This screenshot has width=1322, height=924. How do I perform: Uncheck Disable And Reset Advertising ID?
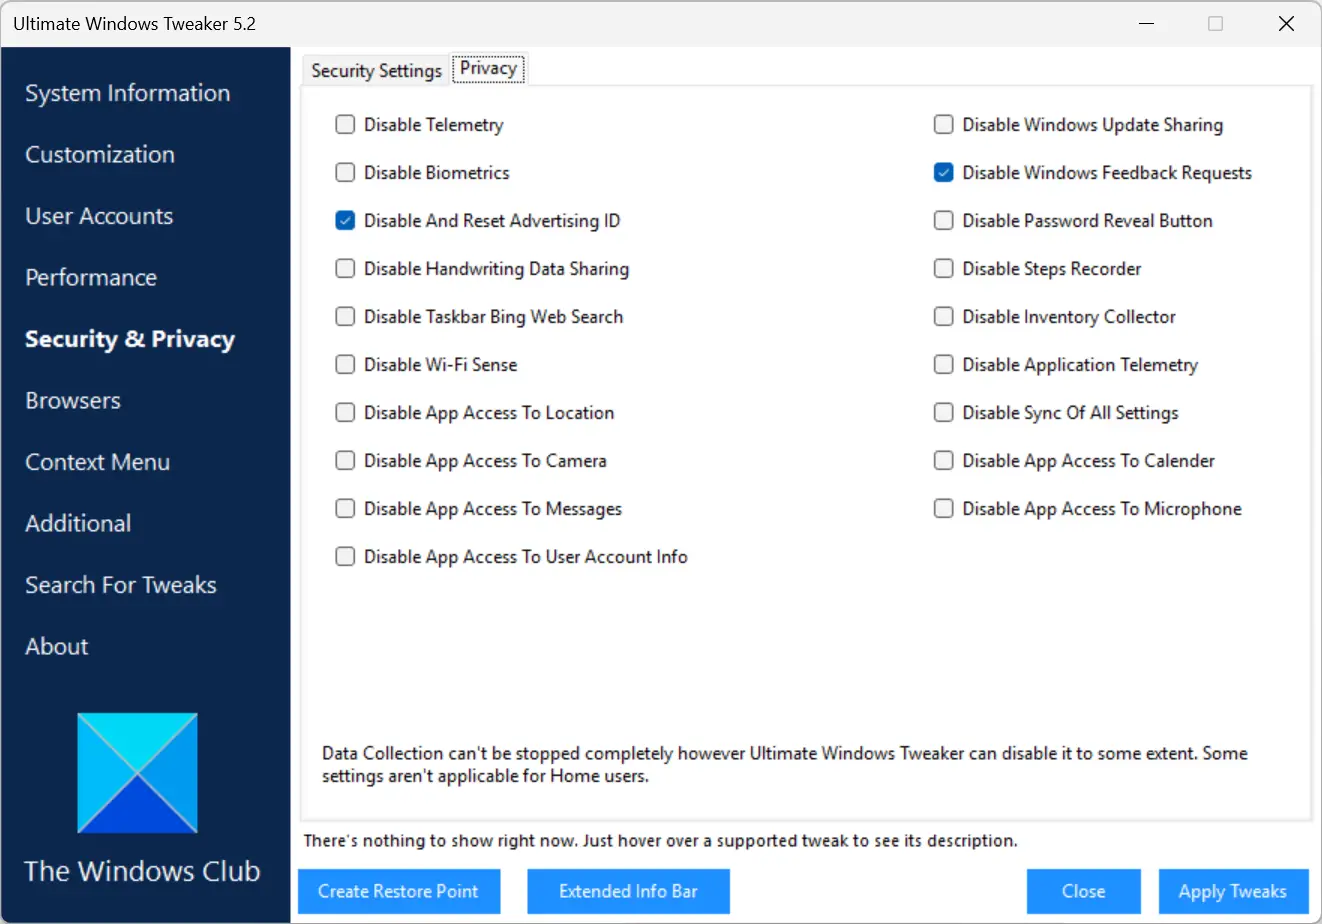[x=345, y=221]
